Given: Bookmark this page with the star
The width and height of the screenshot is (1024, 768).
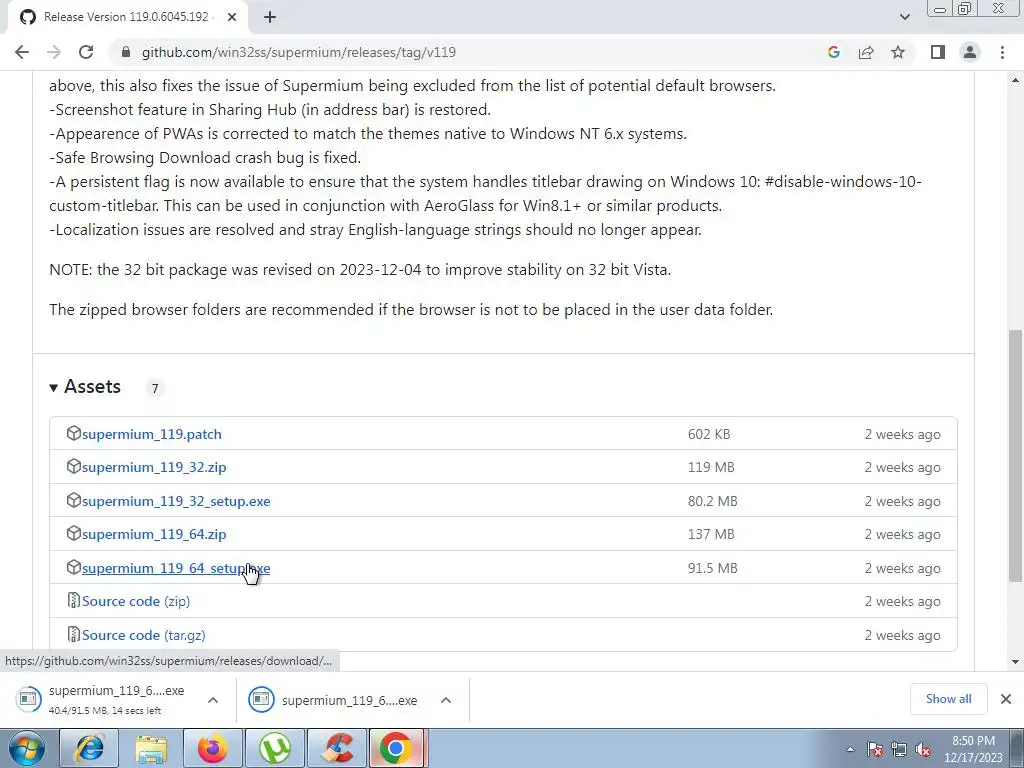Looking at the screenshot, I should [x=898, y=52].
